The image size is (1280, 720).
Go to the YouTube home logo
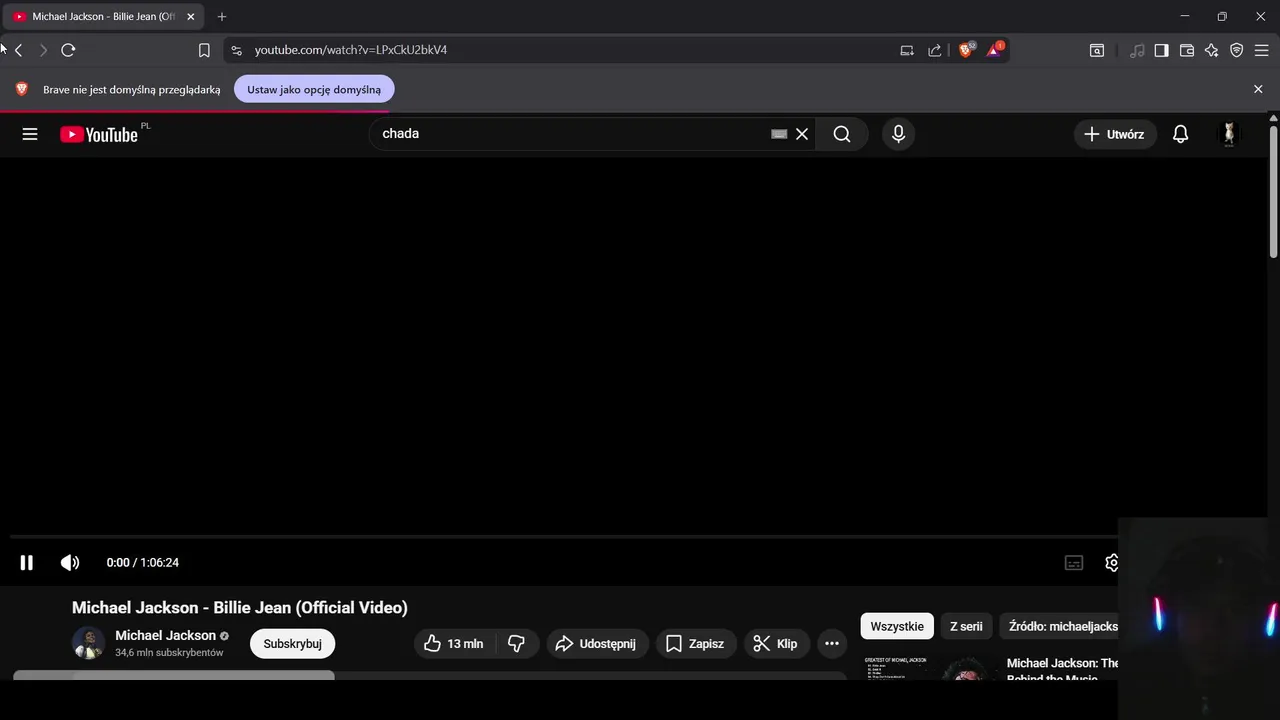click(99, 134)
